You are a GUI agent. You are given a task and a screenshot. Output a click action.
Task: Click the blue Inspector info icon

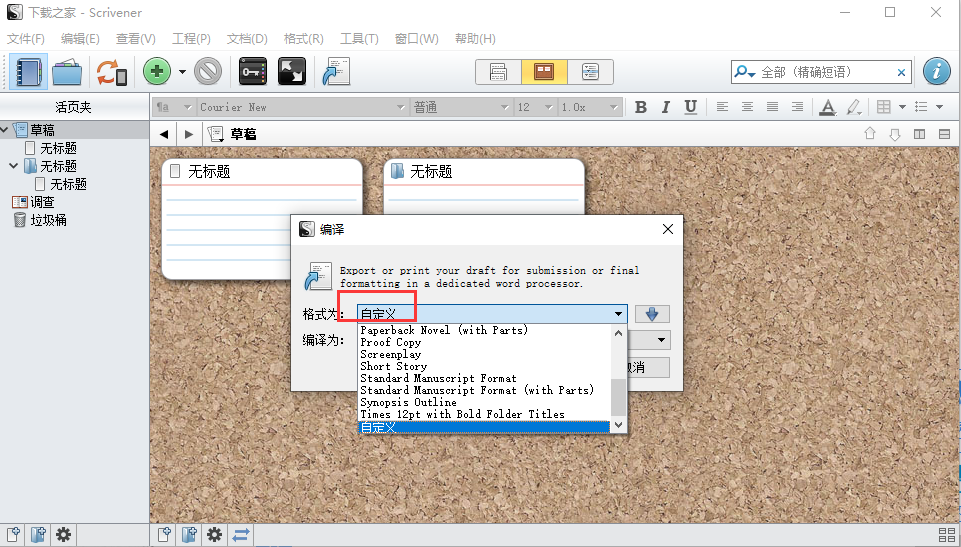coord(936,72)
